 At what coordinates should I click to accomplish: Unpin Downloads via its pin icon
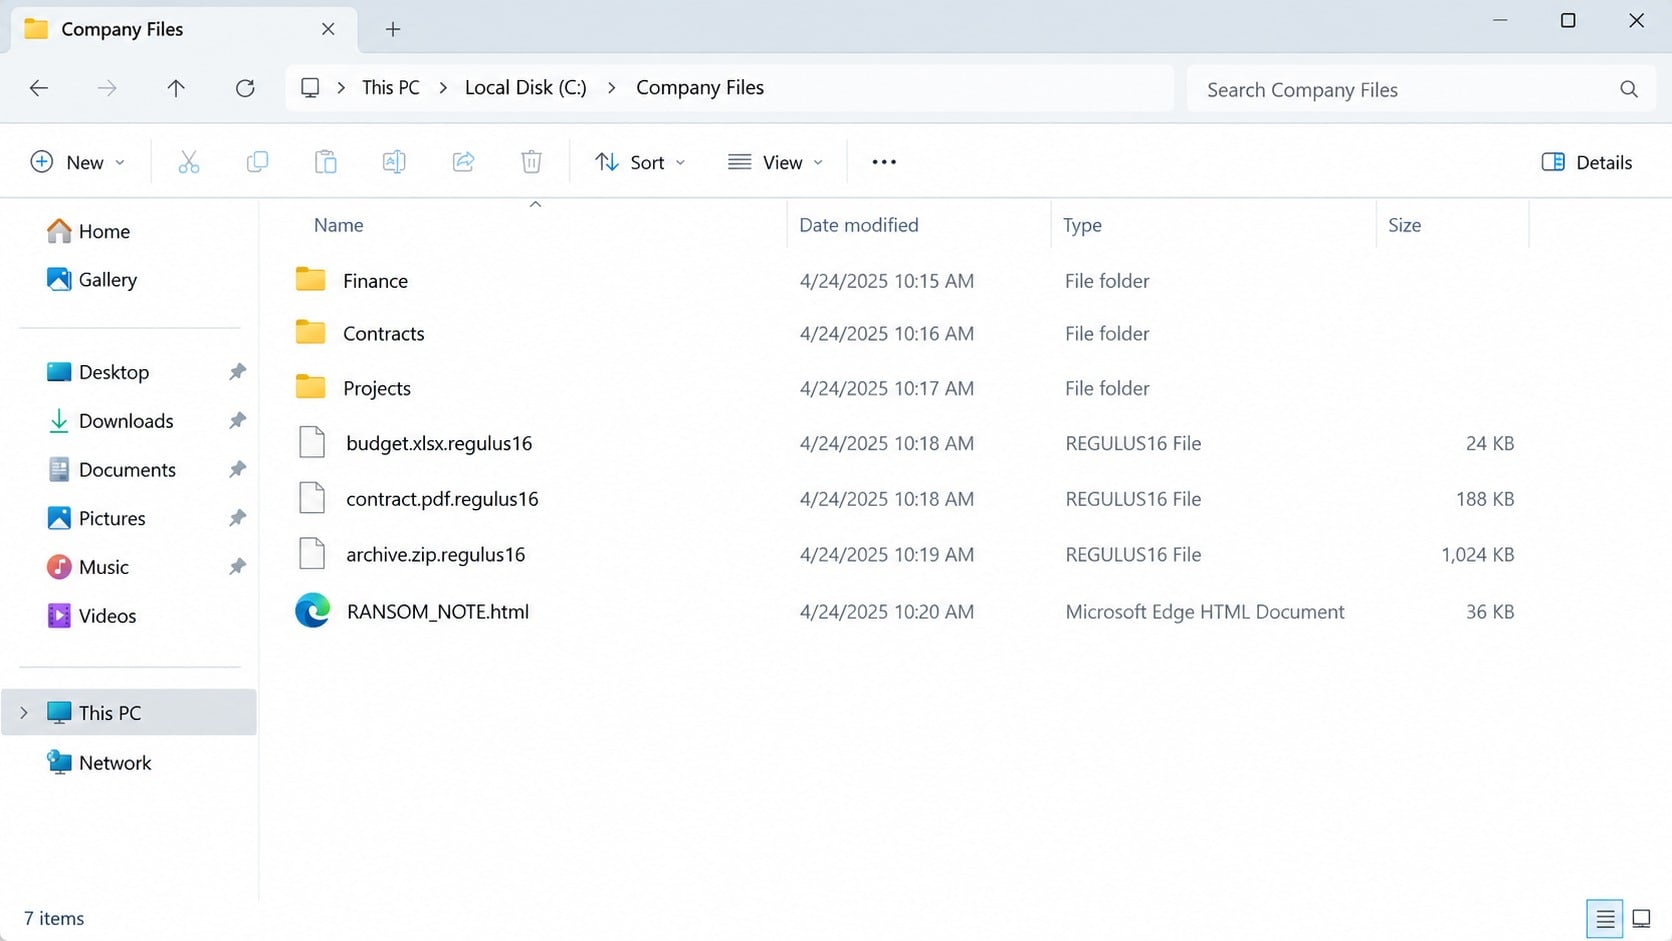[237, 421]
